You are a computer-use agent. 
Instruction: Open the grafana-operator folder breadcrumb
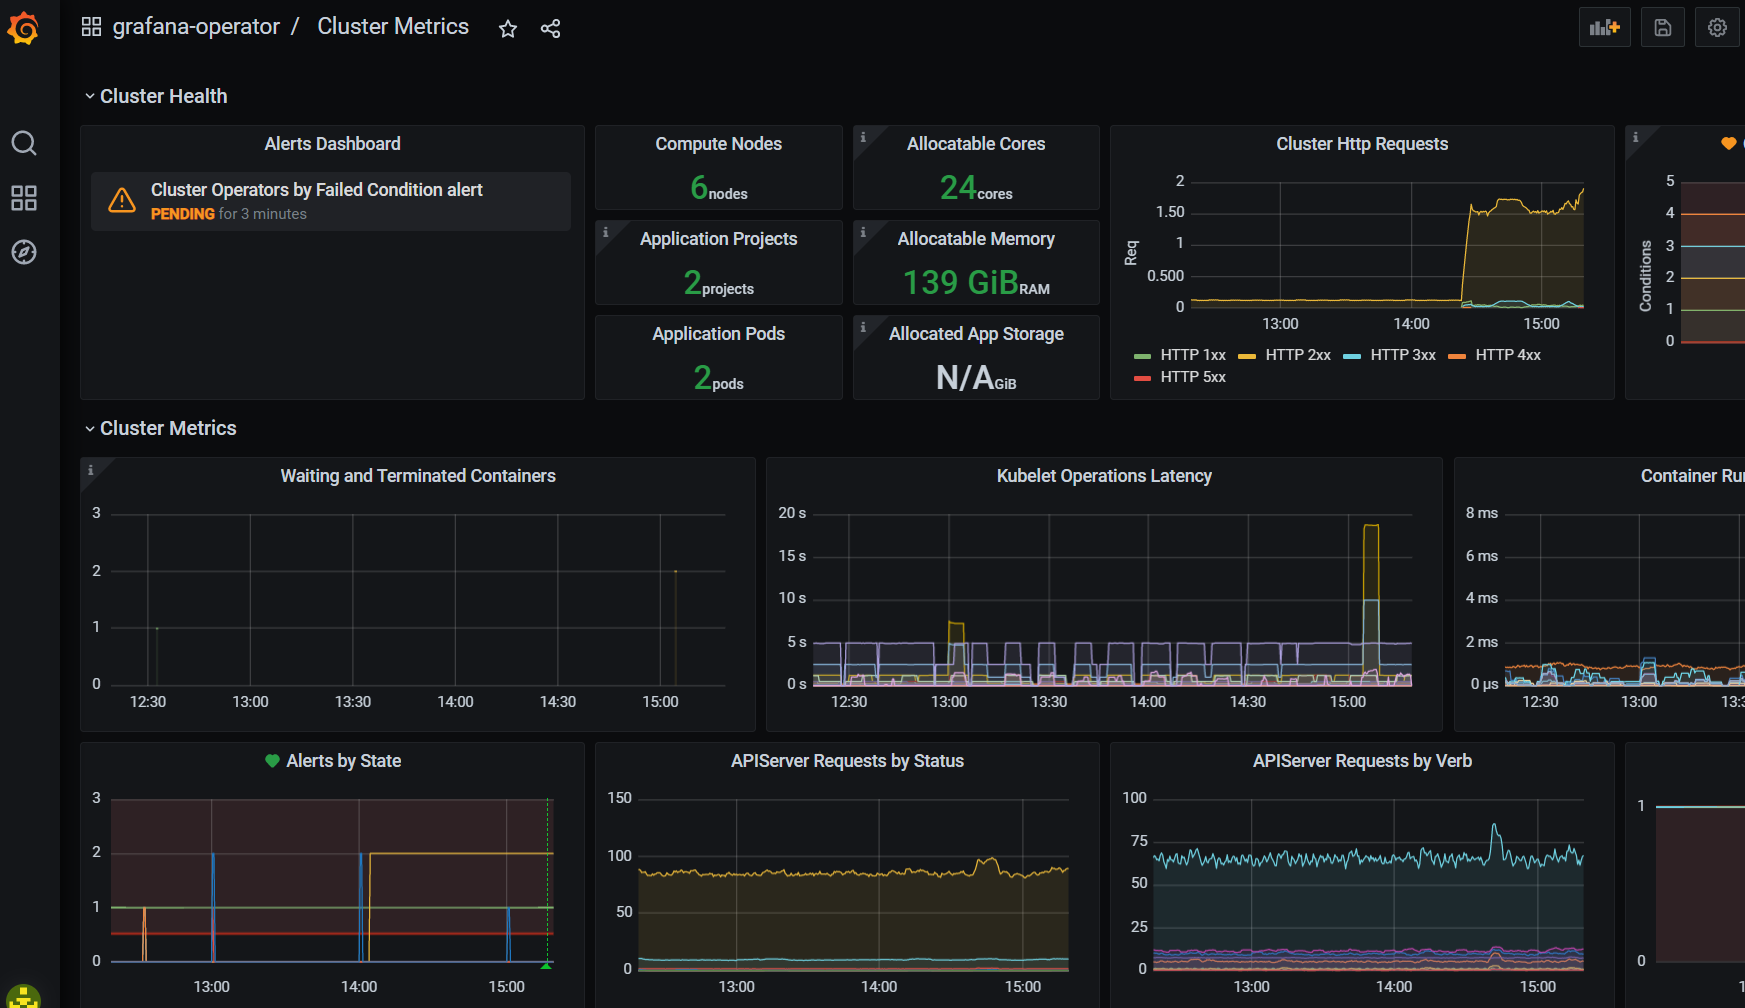(196, 26)
